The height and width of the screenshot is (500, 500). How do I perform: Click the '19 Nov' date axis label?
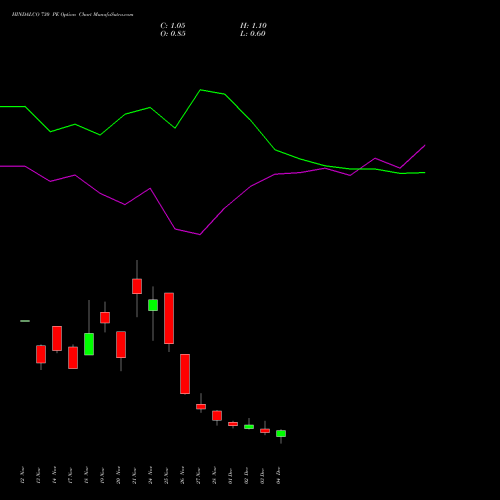pos(102,475)
